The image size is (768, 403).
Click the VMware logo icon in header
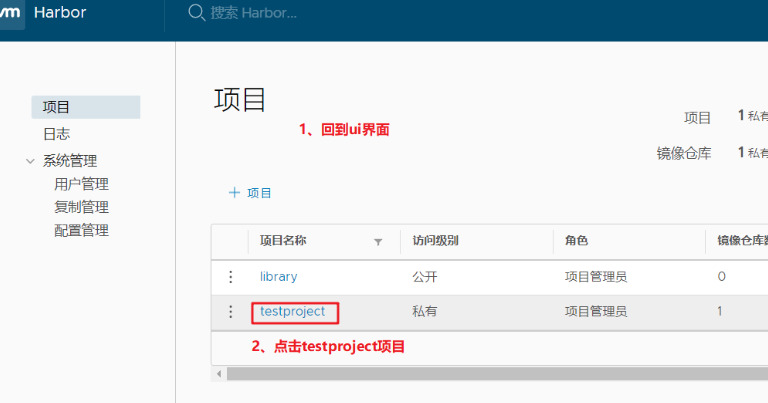tap(11, 13)
